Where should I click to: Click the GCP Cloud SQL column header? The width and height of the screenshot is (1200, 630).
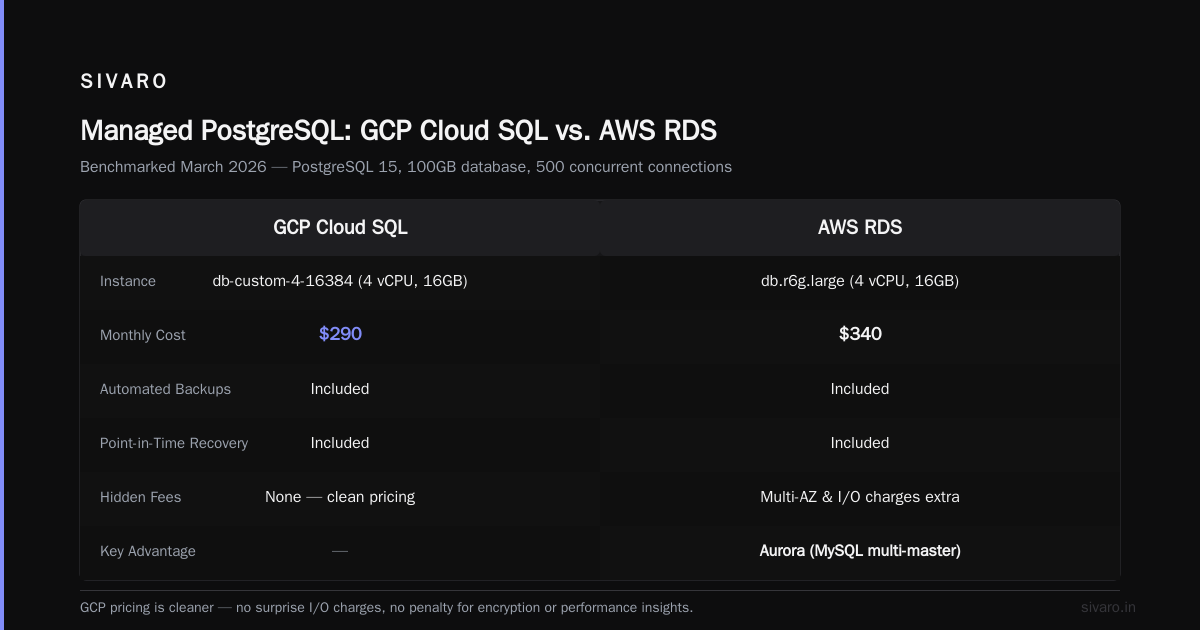click(x=340, y=227)
